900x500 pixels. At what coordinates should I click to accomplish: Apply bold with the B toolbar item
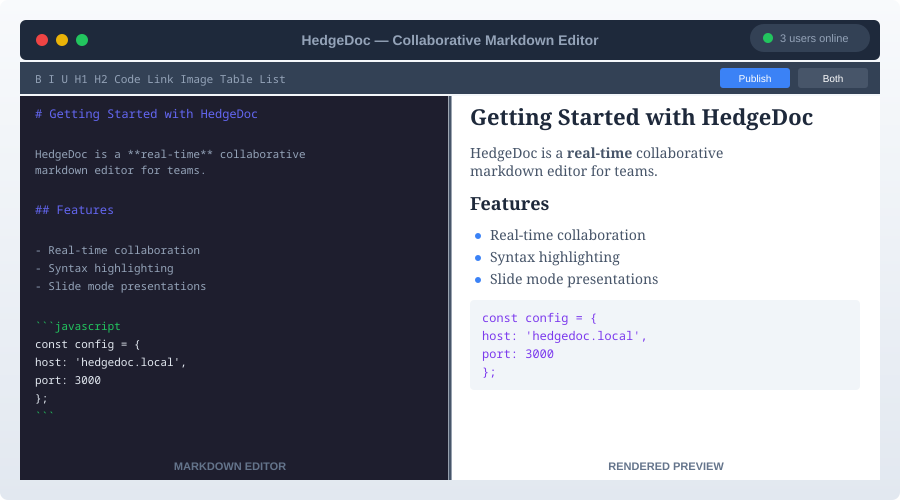click(x=38, y=79)
